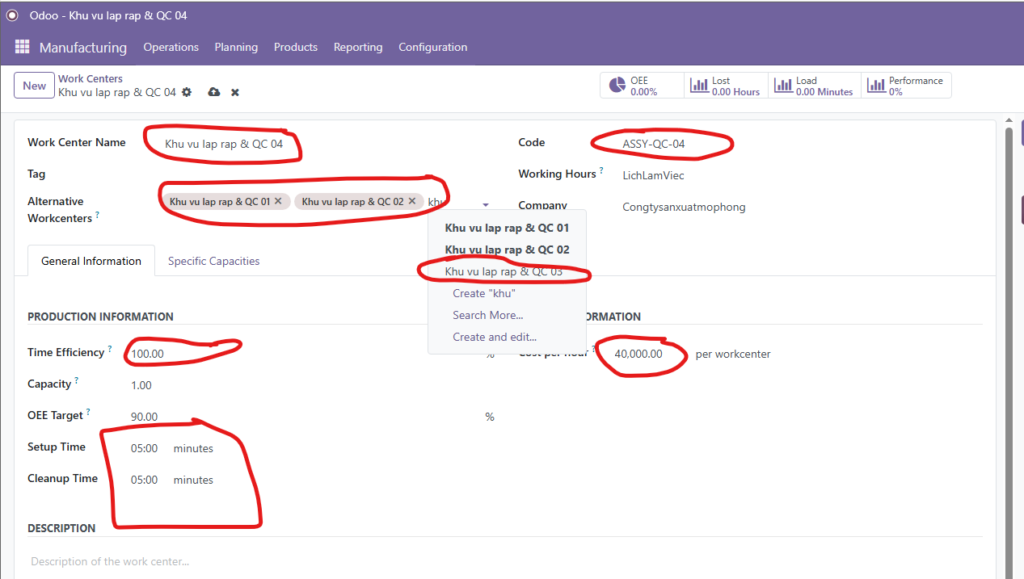Discard changes with the X icon
This screenshot has width=1024, height=579.
point(235,92)
